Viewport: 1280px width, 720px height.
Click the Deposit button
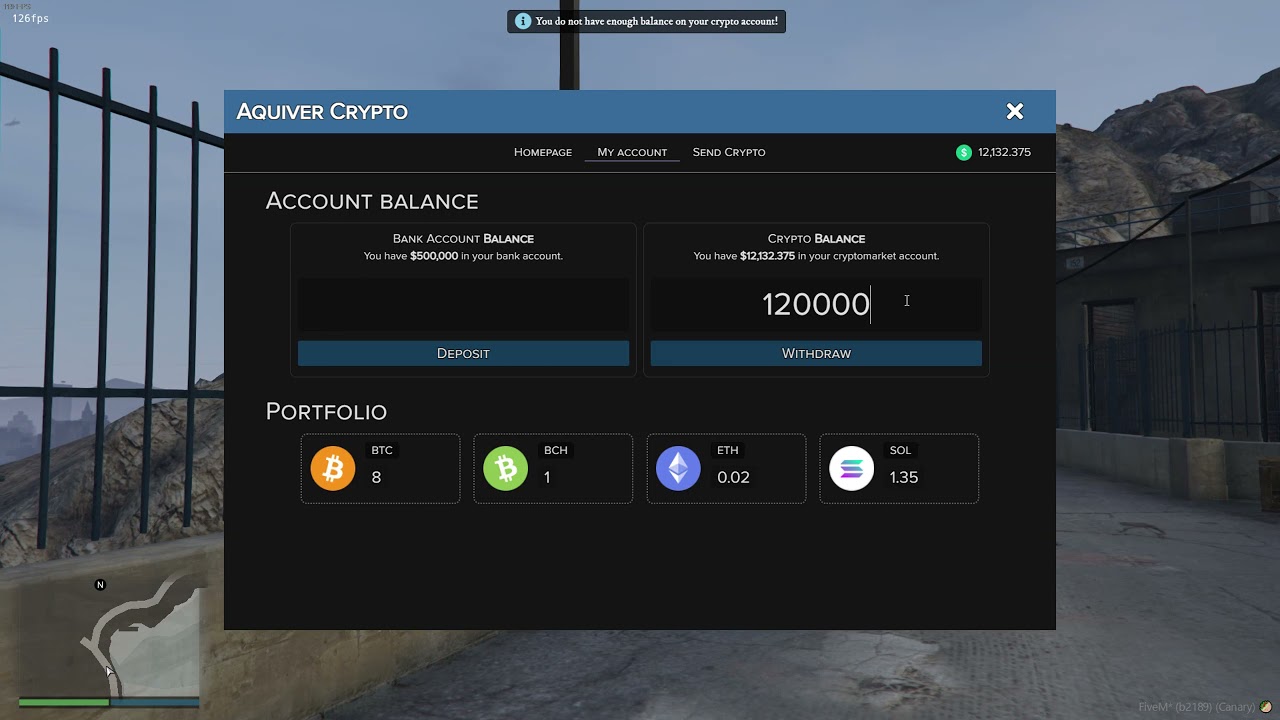pos(463,353)
